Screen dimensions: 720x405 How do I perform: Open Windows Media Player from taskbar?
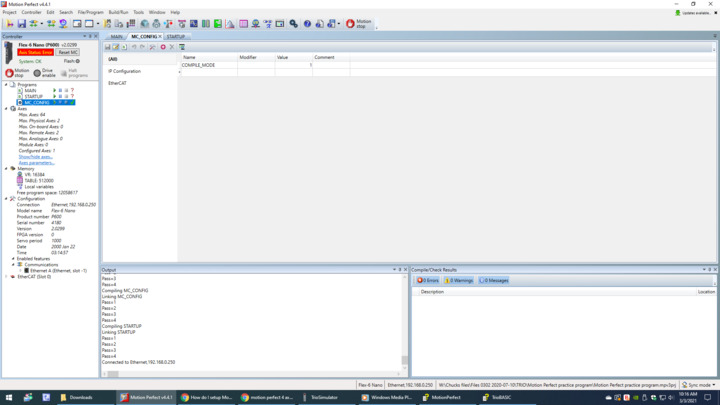click(x=387, y=397)
